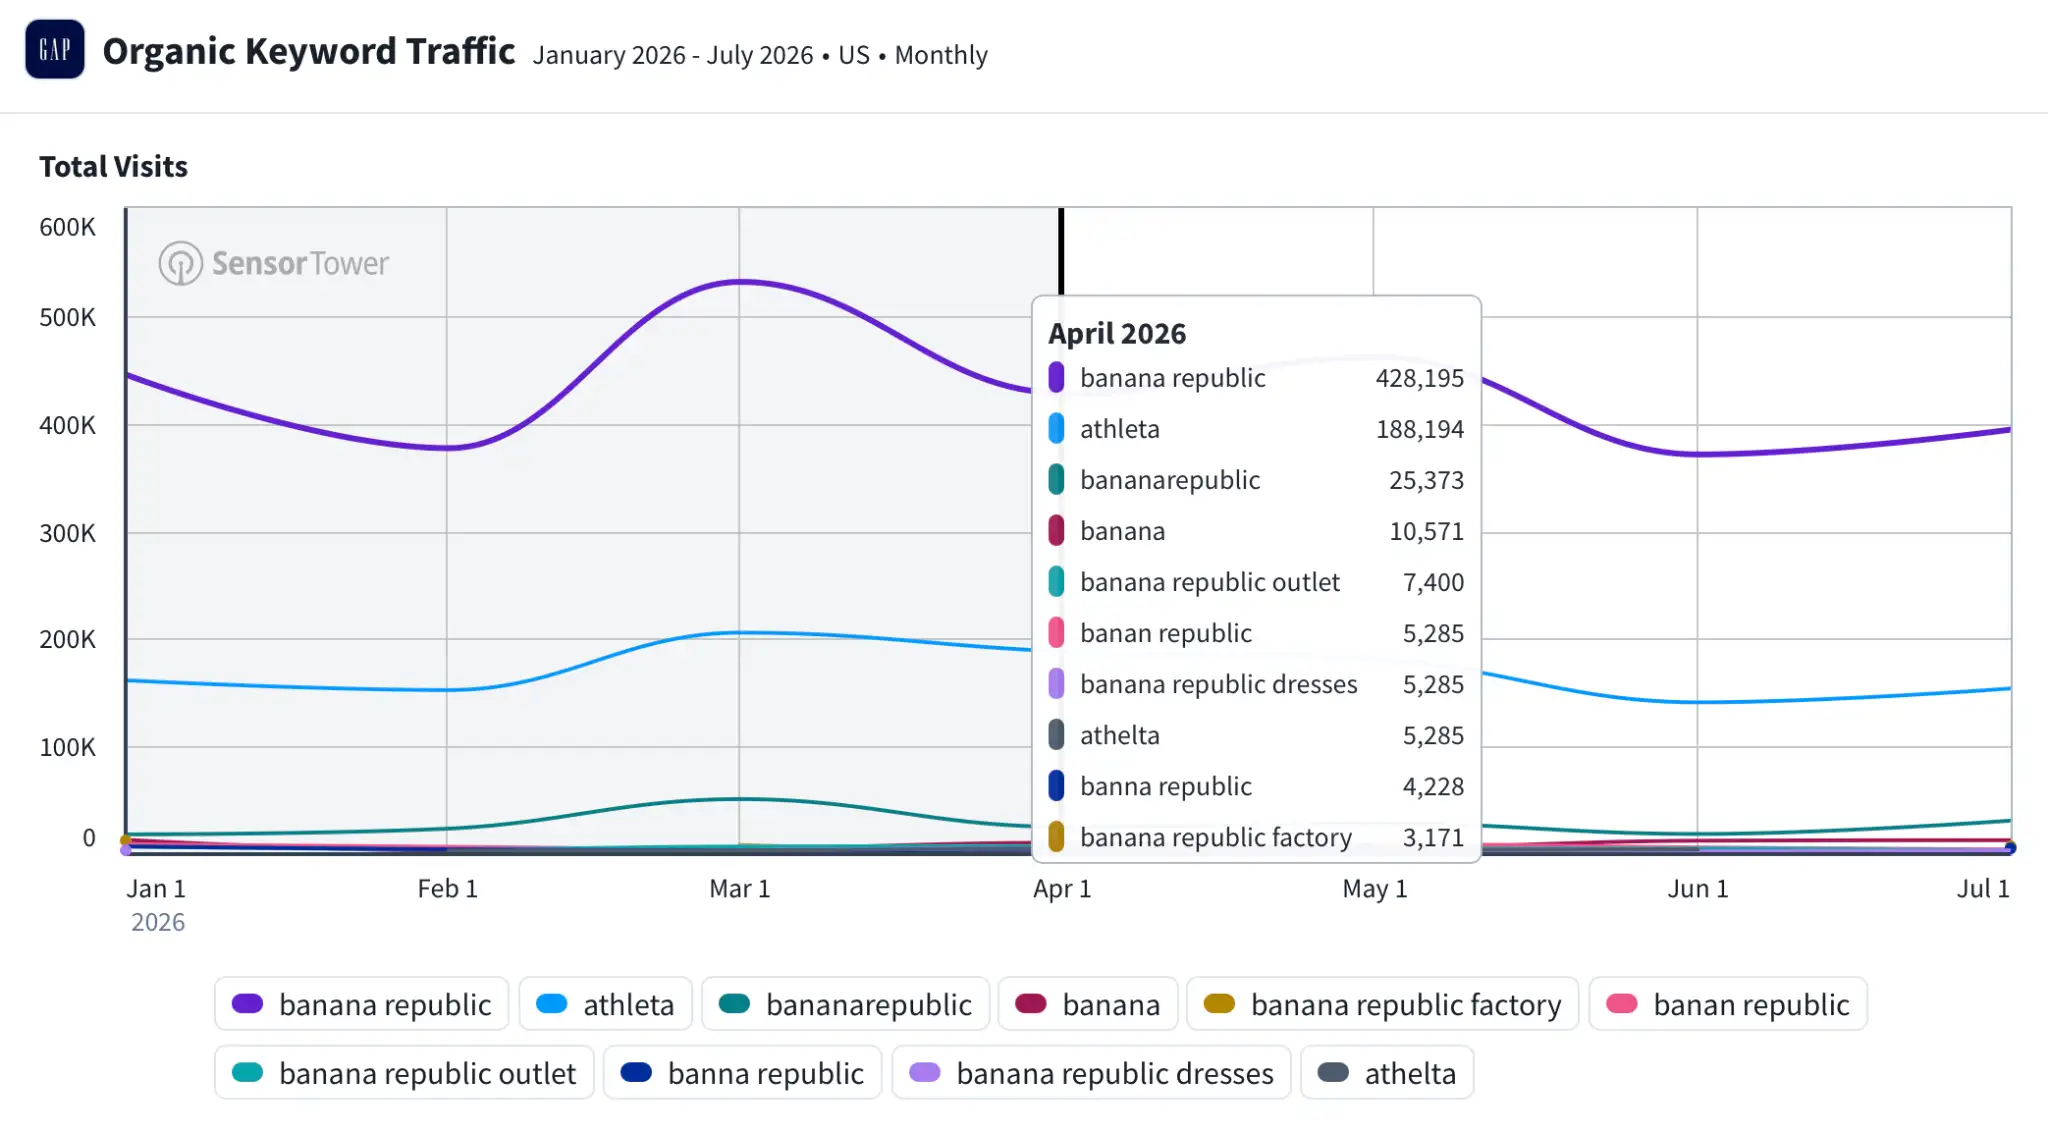Toggle the bananarepublic legend series
Image resolution: width=2048 pixels, height=1141 pixels.
coord(846,1004)
